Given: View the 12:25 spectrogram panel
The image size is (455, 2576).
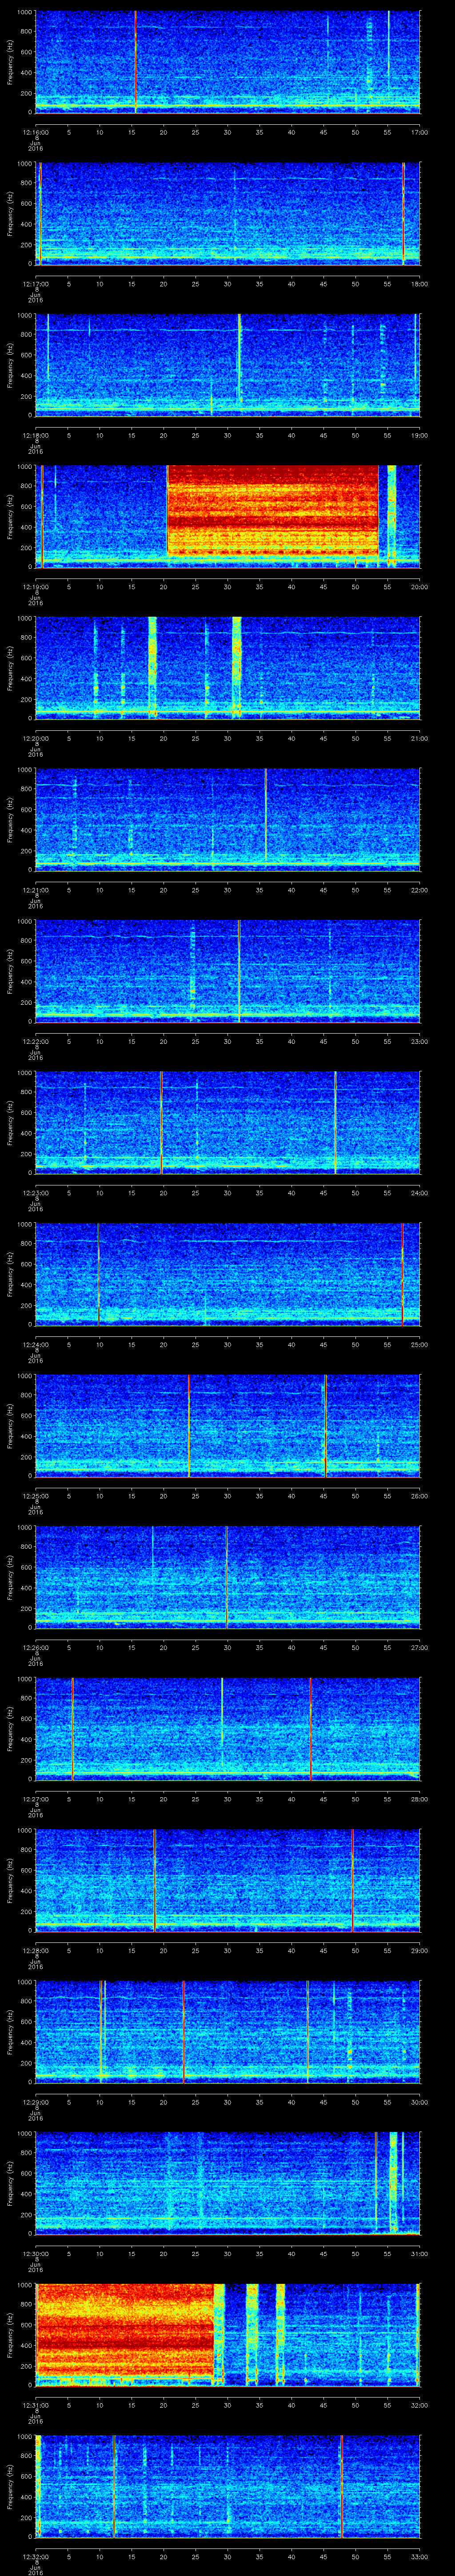Looking at the screenshot, I should point(228,1425).
